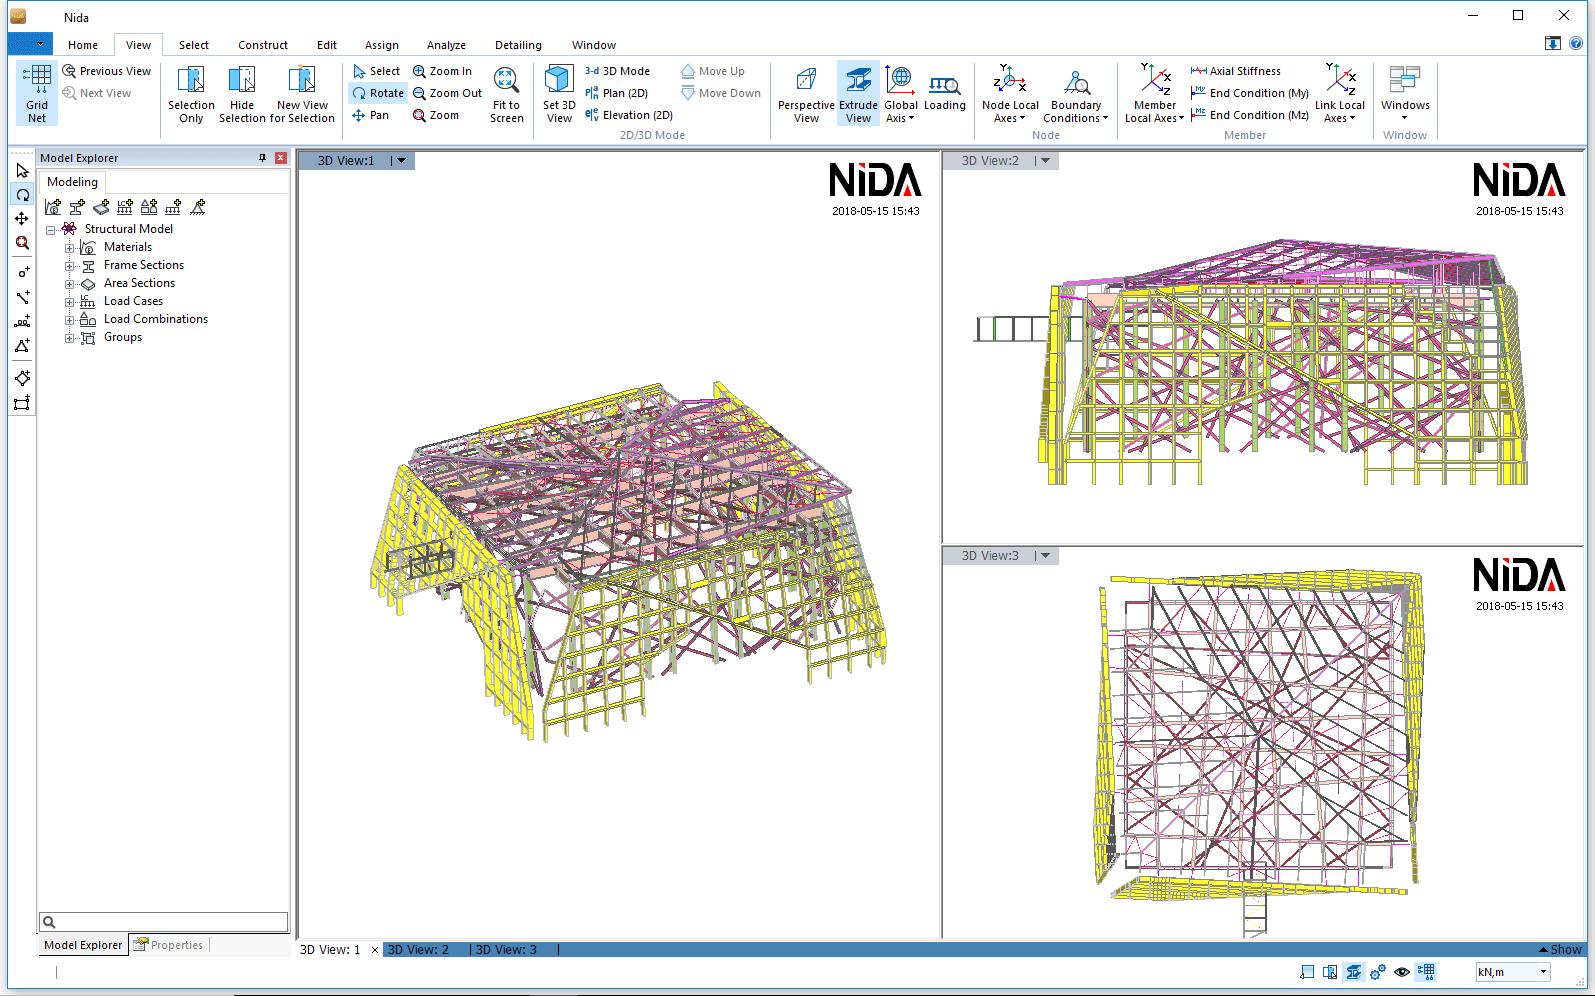Image resolution: width=1595 pixels, height=996 pixels.
Task: Close the Model Explorer panel
Action: point(281,158)
